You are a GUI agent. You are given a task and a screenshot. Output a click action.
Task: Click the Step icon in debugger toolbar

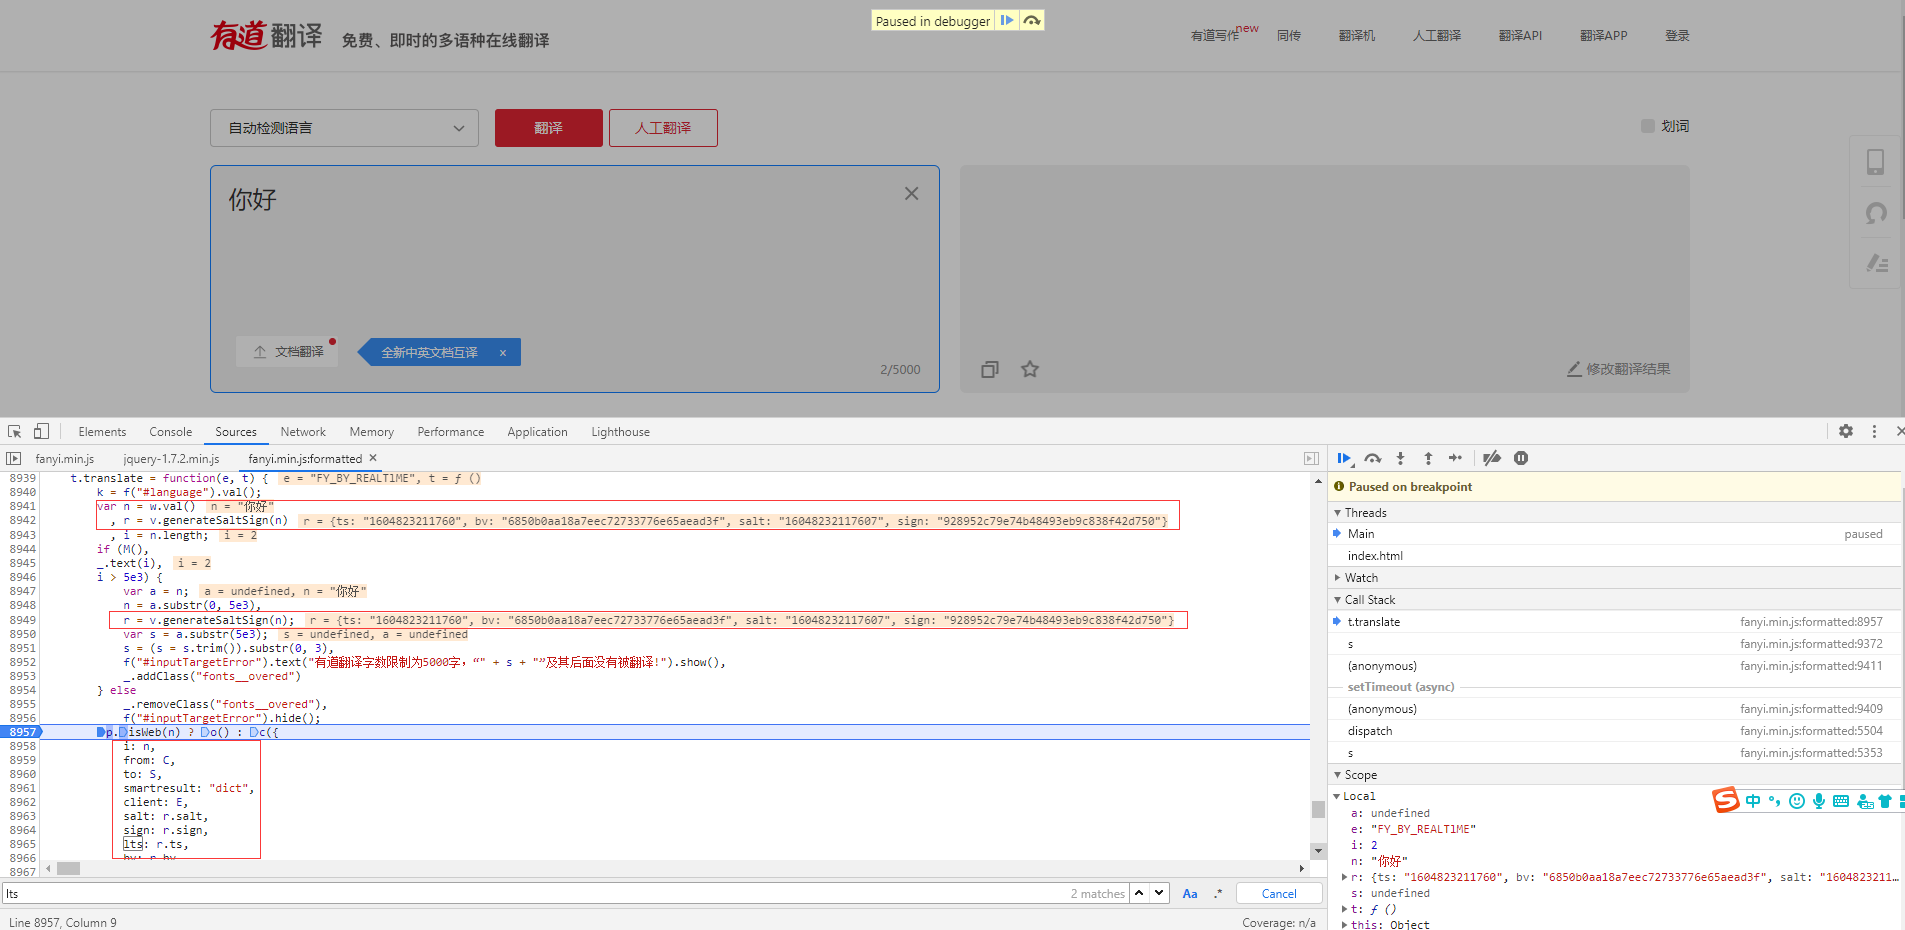pos(1455,458)
